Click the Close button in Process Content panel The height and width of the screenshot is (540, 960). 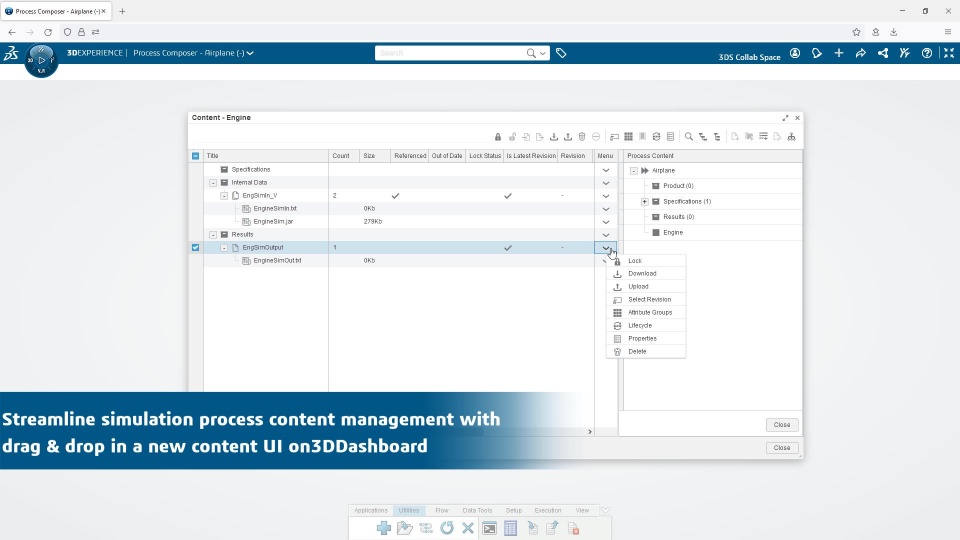pos(782,424)
